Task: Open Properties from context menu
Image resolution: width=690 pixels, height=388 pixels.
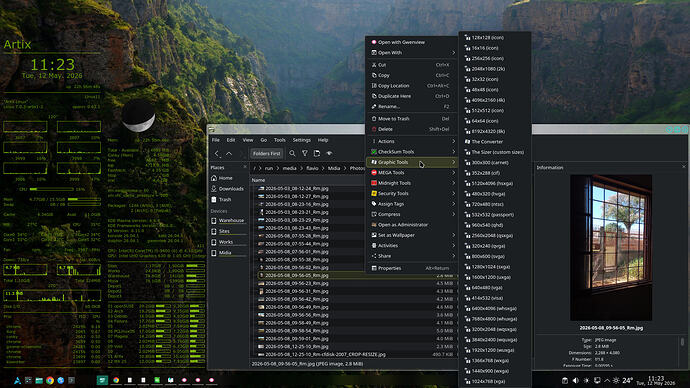Action: 412,268
